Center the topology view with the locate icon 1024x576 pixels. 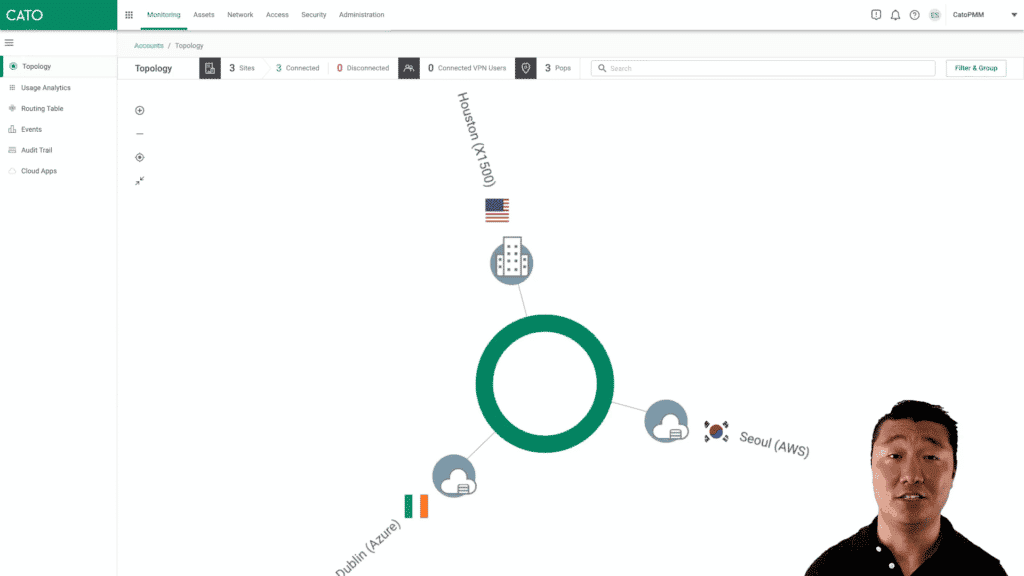pos(140,157)
